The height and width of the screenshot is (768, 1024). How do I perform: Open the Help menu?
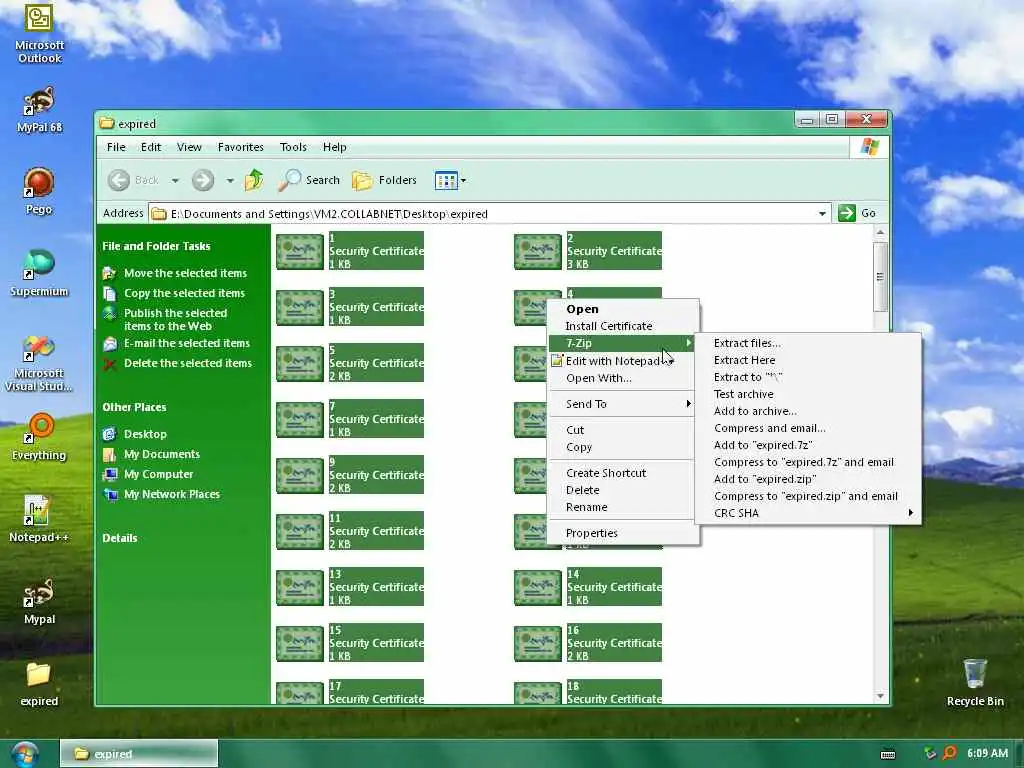334,147
